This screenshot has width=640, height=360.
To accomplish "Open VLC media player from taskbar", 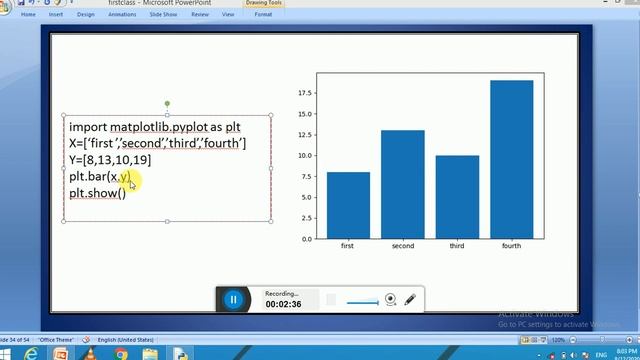I will [91, 353].
